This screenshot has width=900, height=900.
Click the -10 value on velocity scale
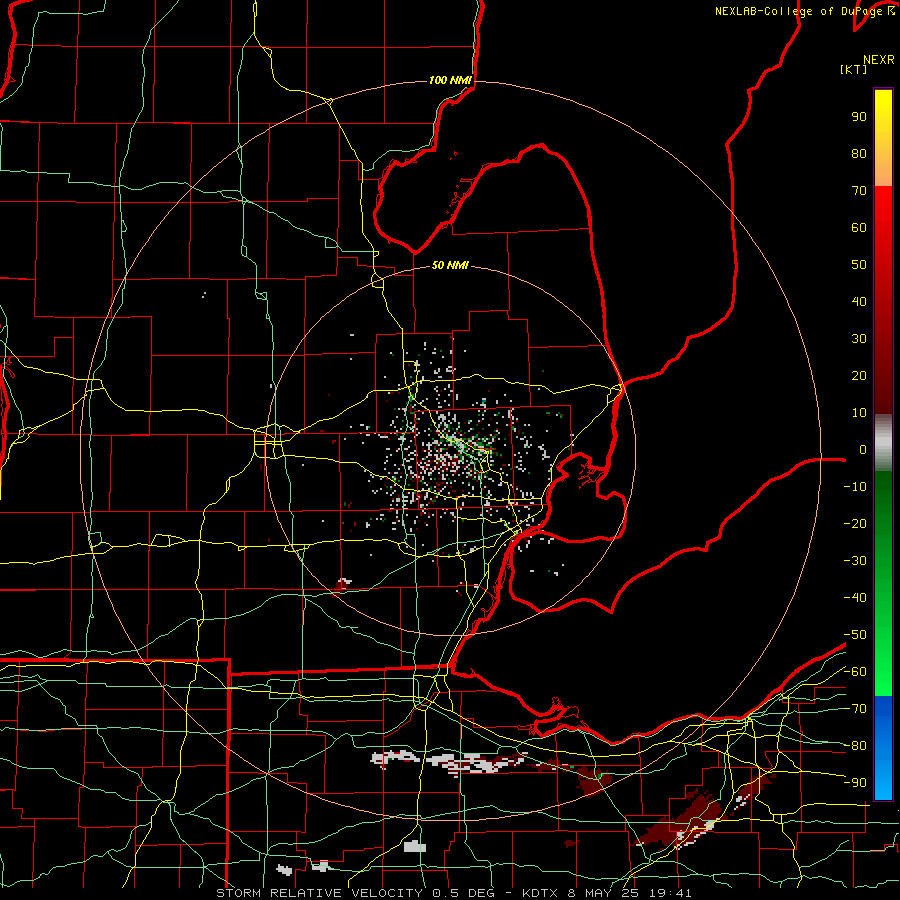855,487
